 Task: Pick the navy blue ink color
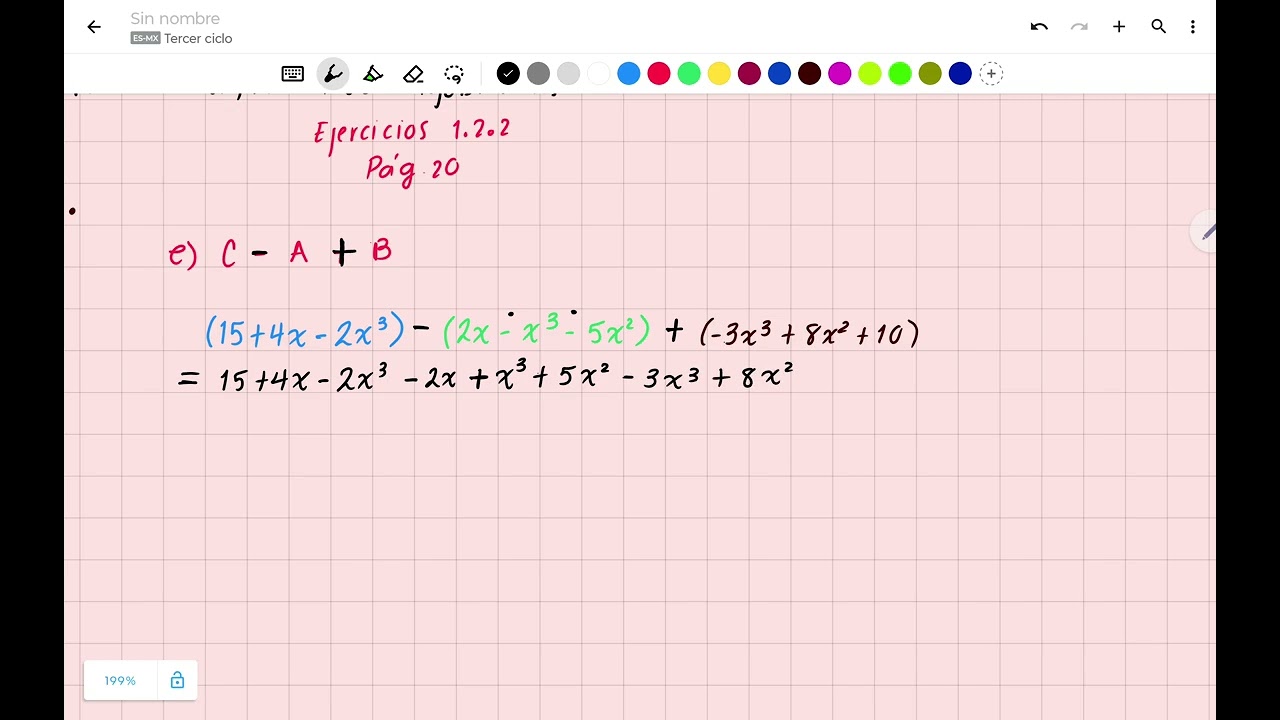coord(960,73)
